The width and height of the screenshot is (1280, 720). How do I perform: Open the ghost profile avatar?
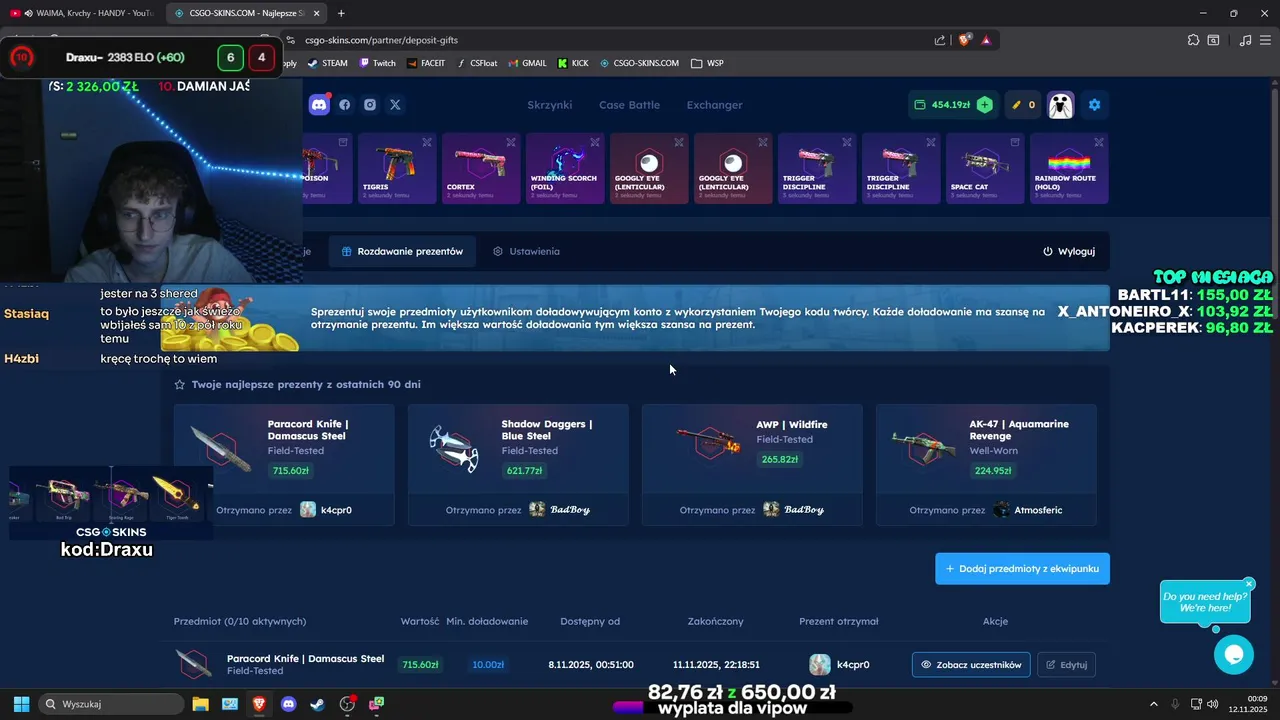pos(1060,105)
